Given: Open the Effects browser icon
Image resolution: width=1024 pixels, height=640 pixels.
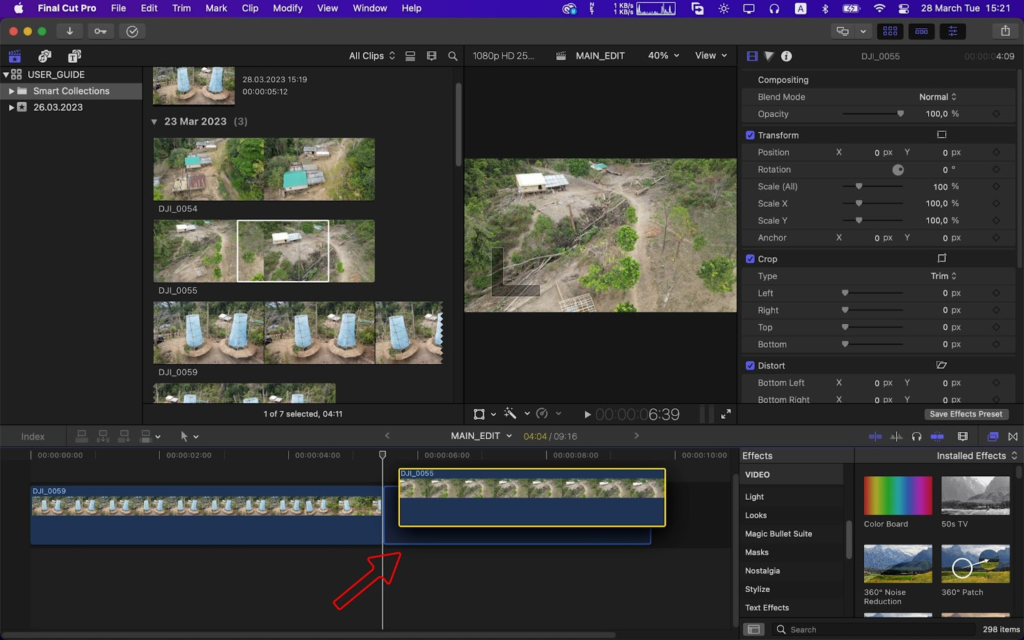Looking at the screenshot, I should tap(993, 436).
